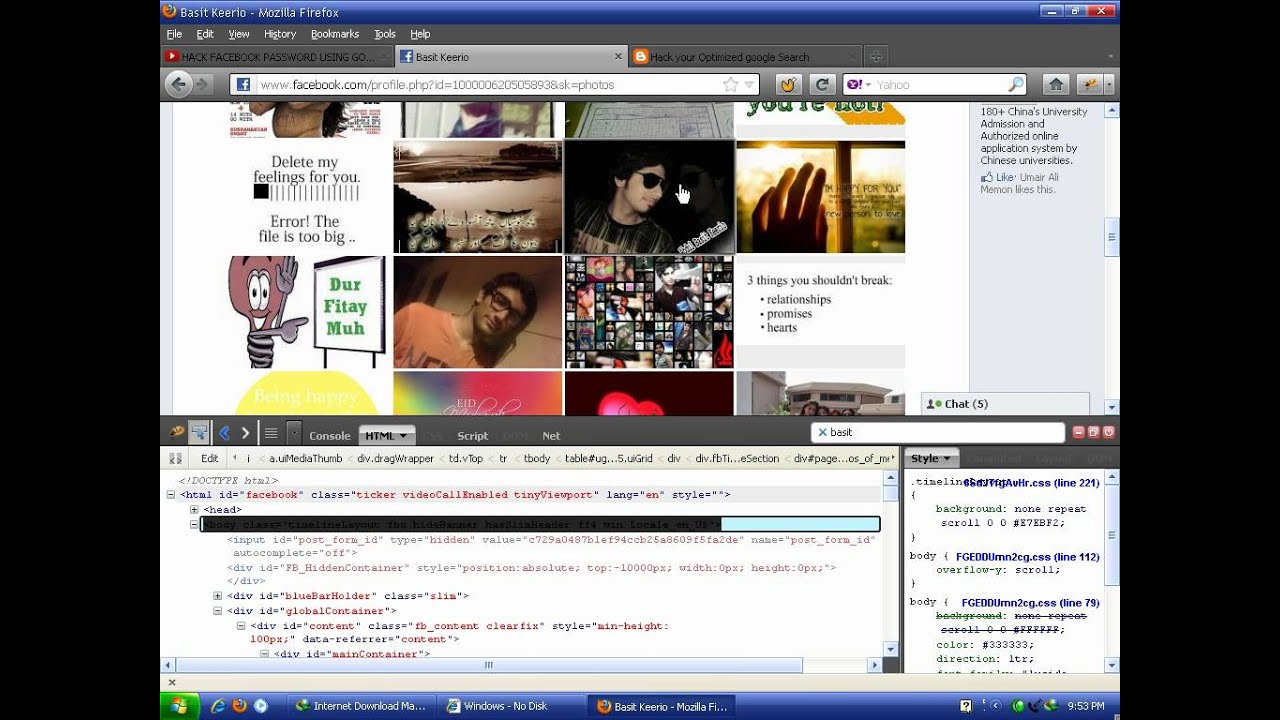The image size is (1280, 720).
Task: Click the Windows Start button
Action: 181,706
